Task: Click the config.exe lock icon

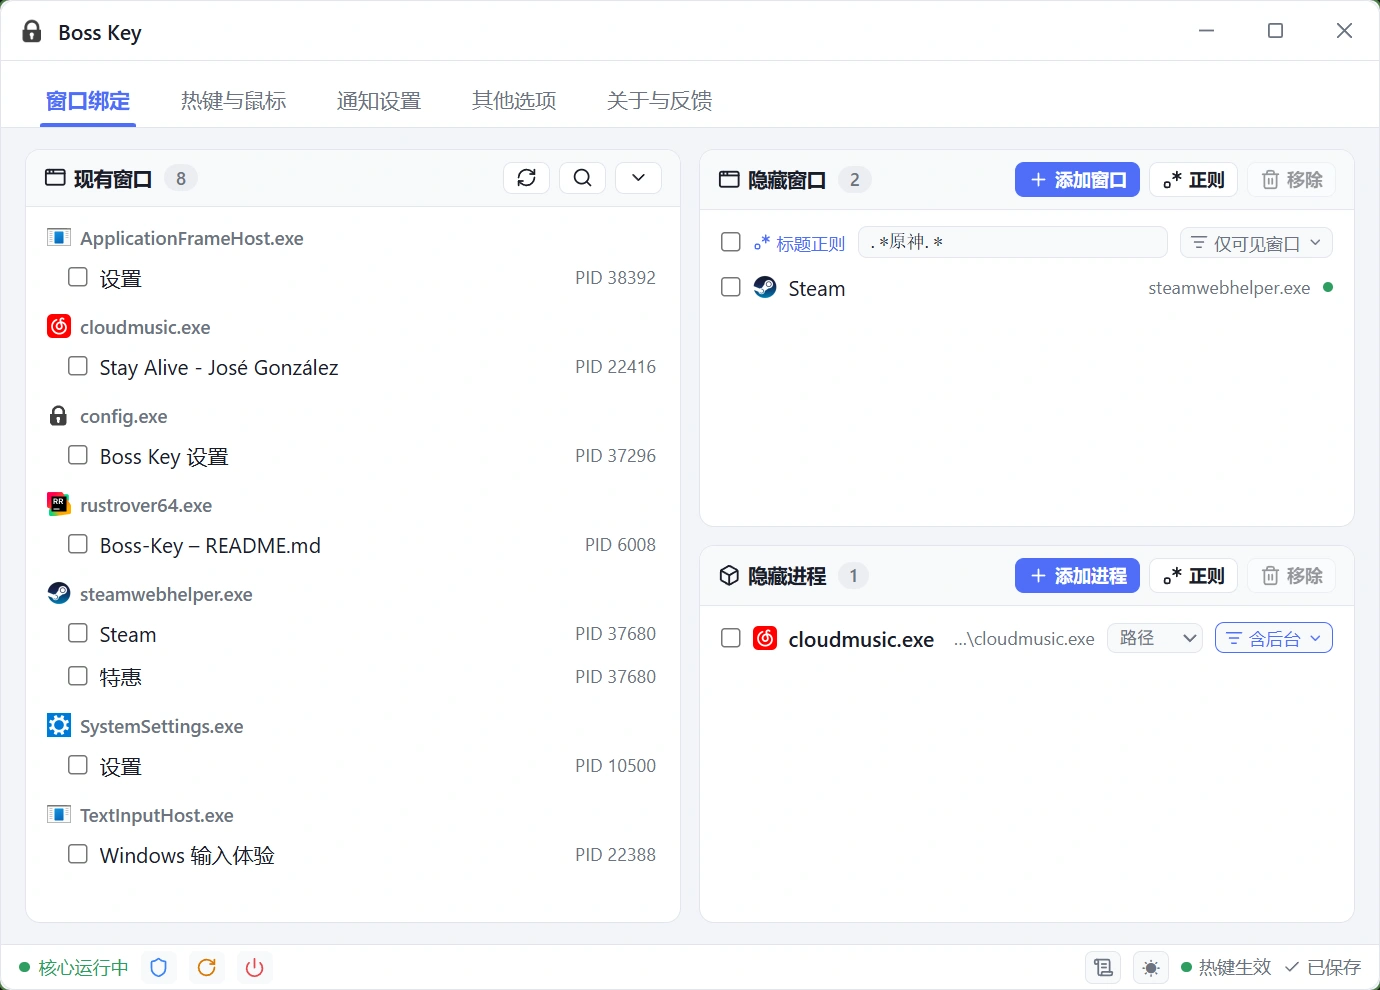Action: [59, 416]
